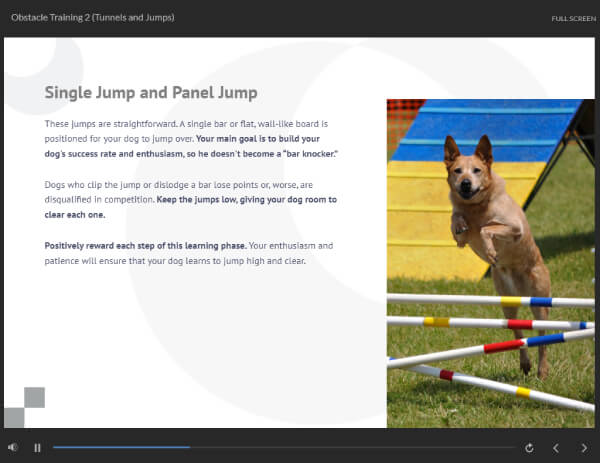Screen dimensions: 600x463
Task: Replay the current slide
Action: [x=529, y=448]
